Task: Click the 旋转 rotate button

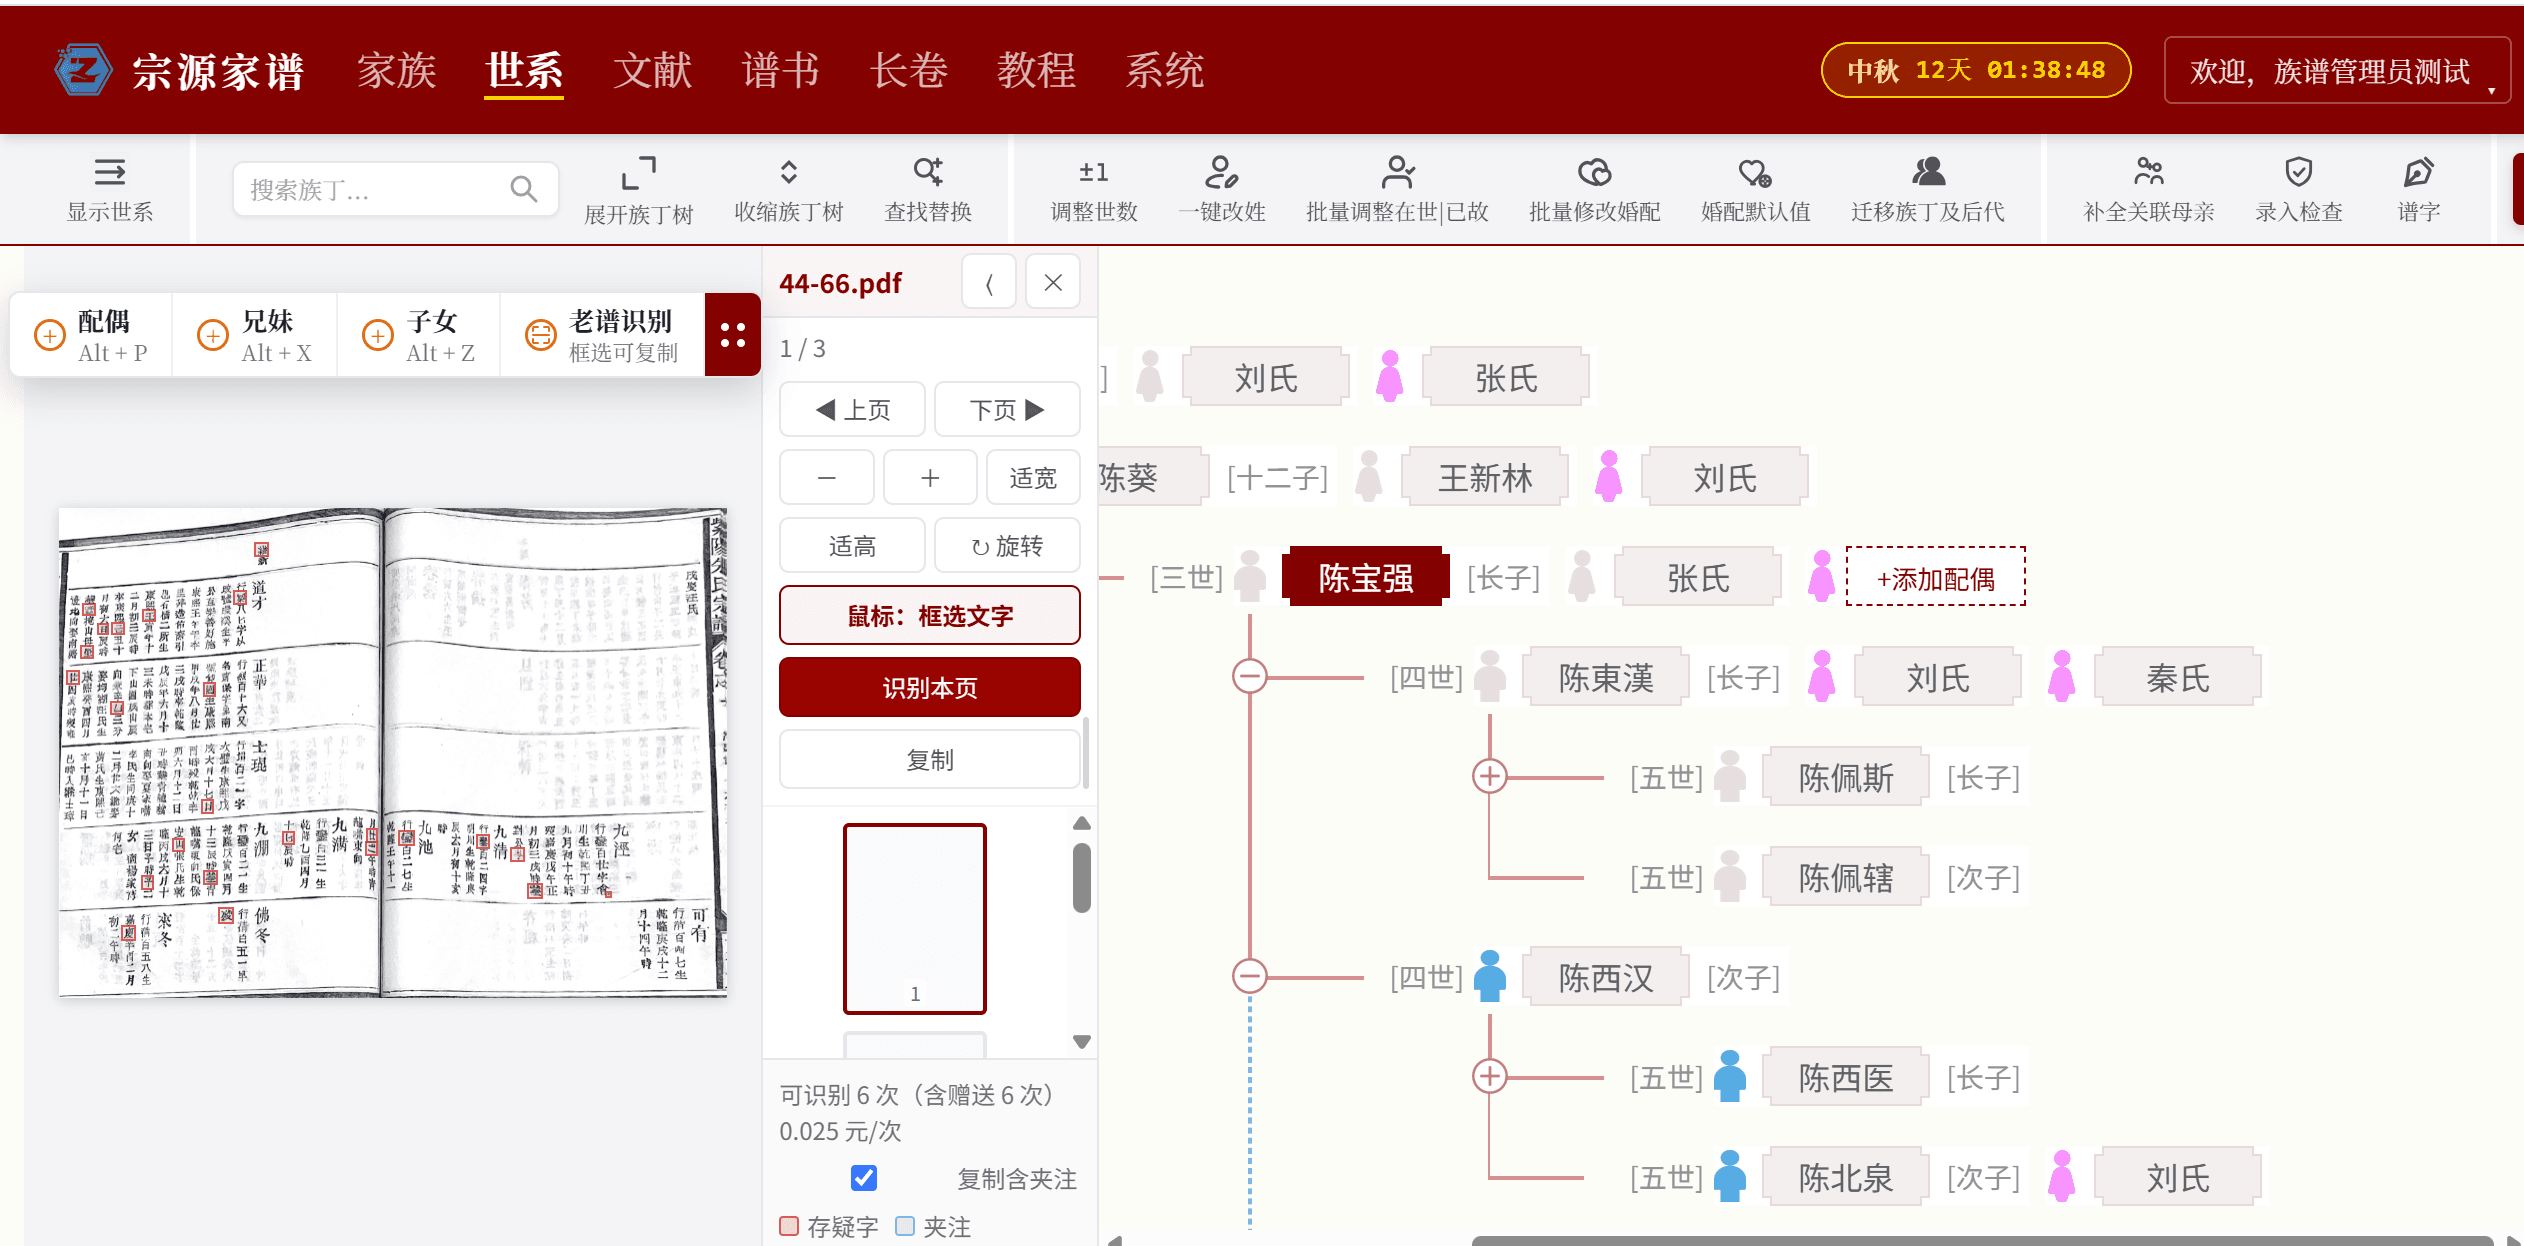Action: [1007, 545]
